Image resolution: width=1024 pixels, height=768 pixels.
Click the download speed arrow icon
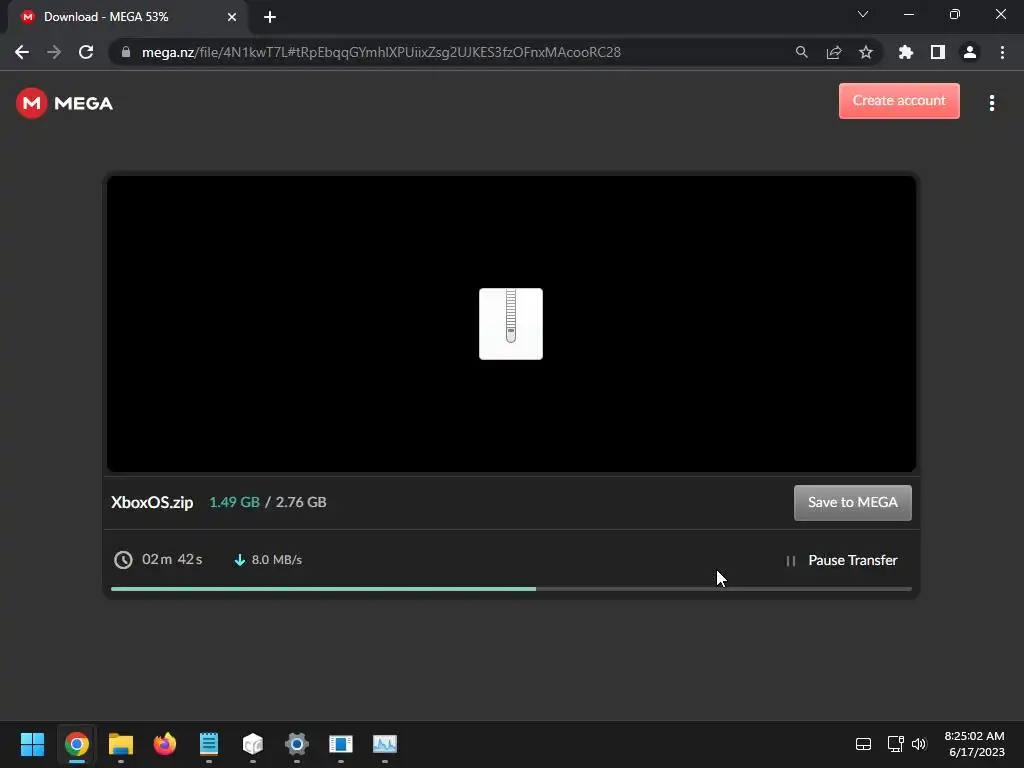(240, 560)
